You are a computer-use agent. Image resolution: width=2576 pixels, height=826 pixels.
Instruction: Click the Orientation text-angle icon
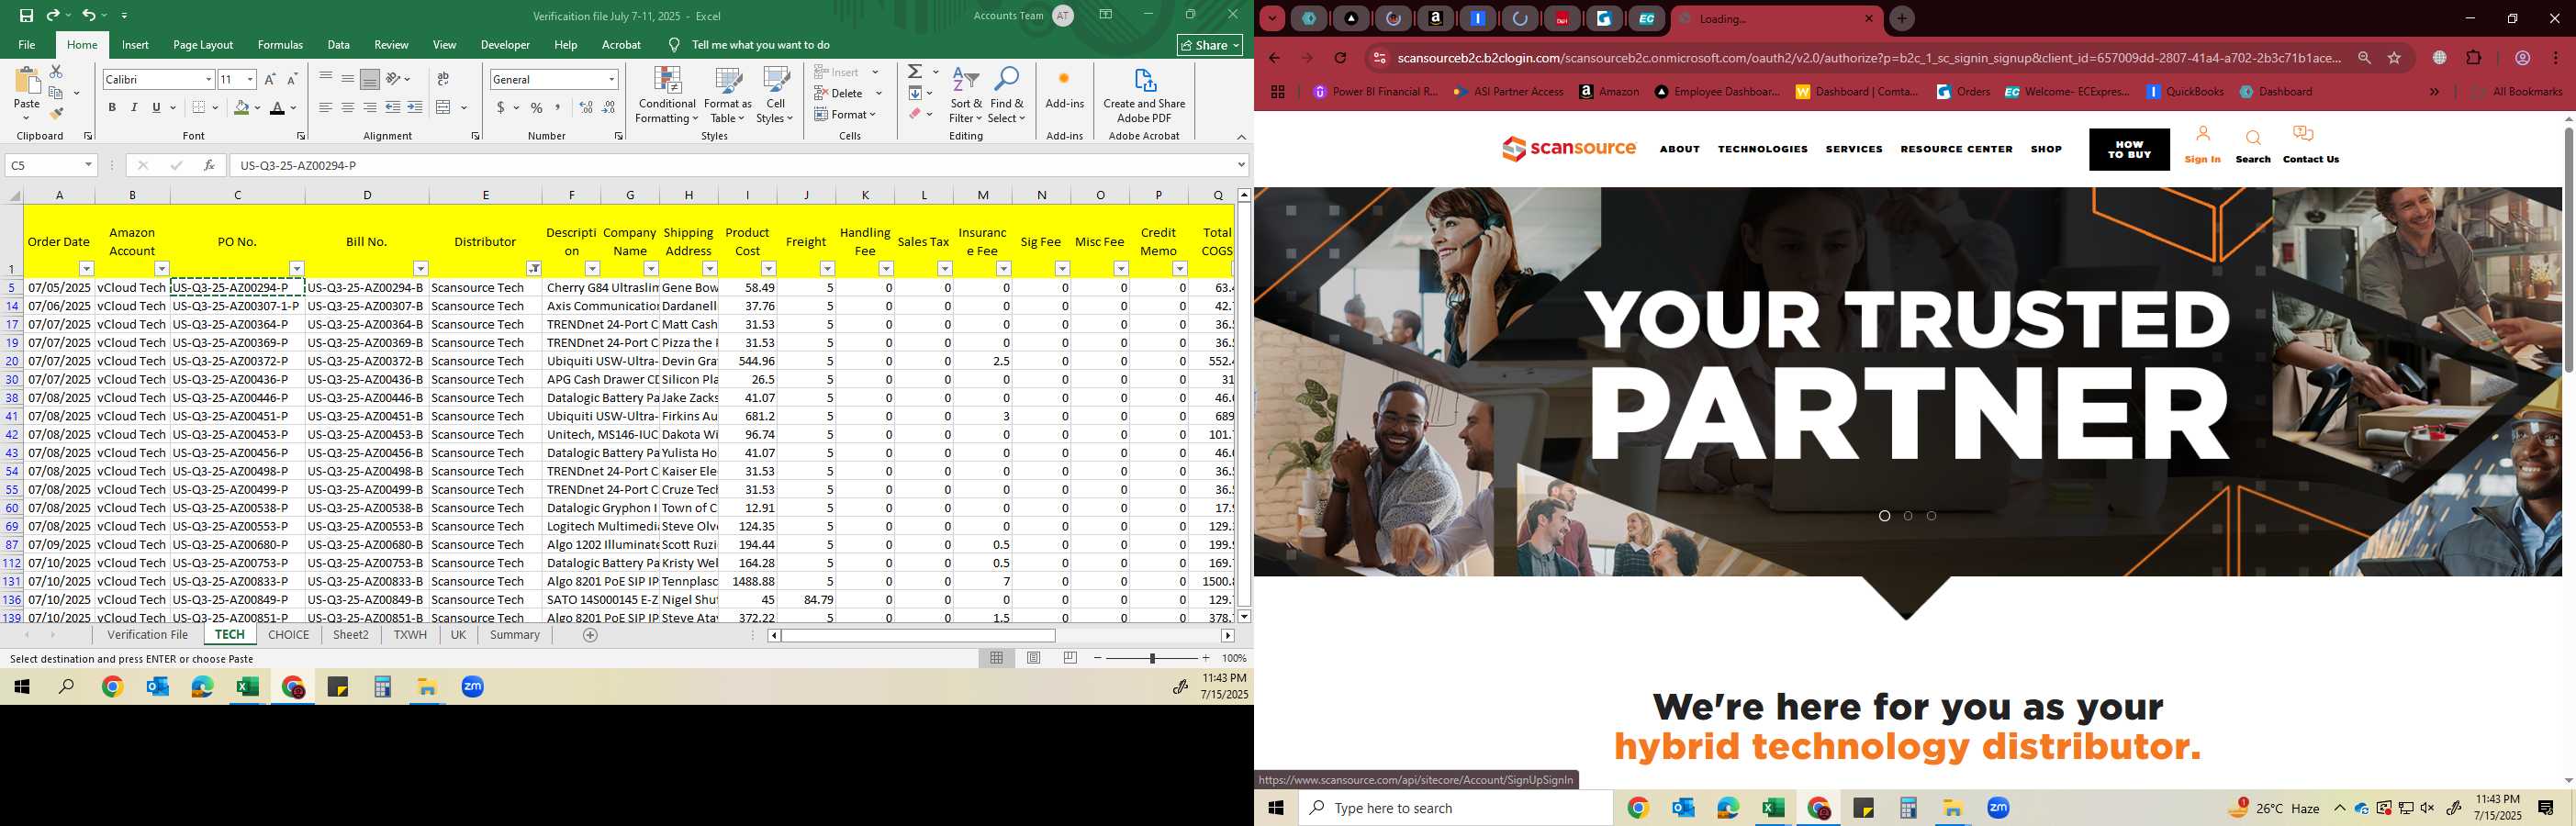coord(394,79)
